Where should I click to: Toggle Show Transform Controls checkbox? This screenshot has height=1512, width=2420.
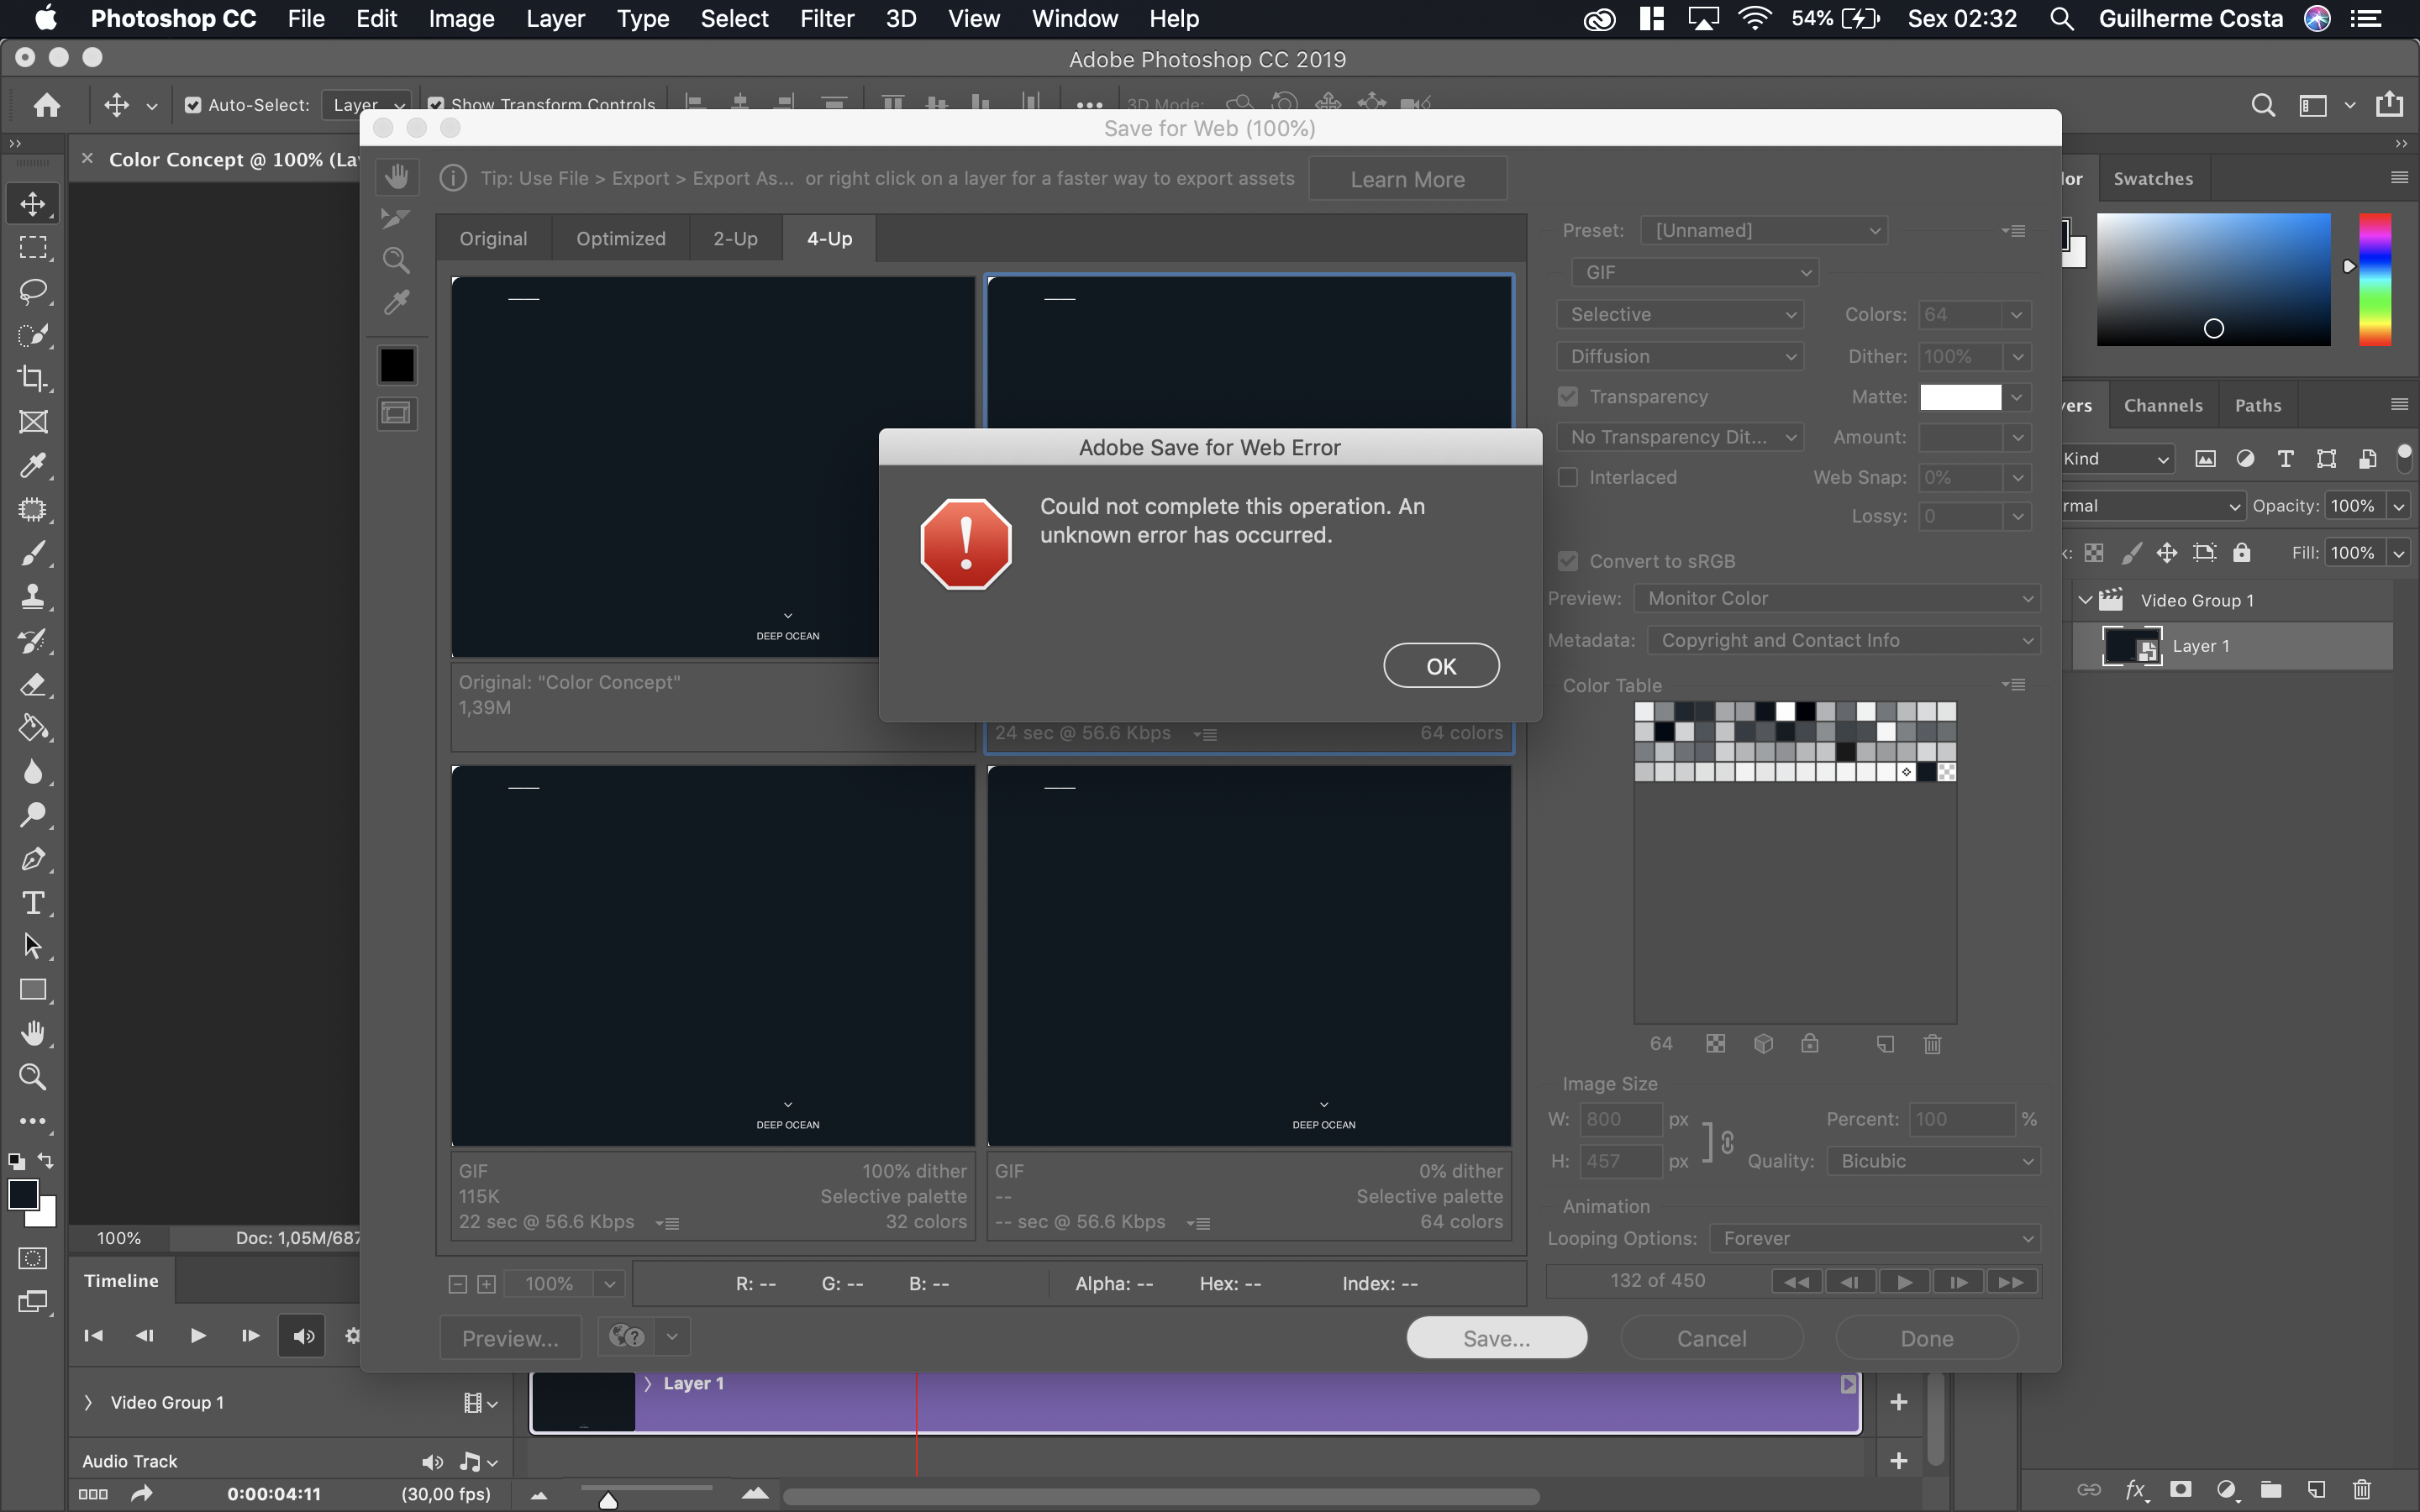pyautogui.click(x=436, y=105)
